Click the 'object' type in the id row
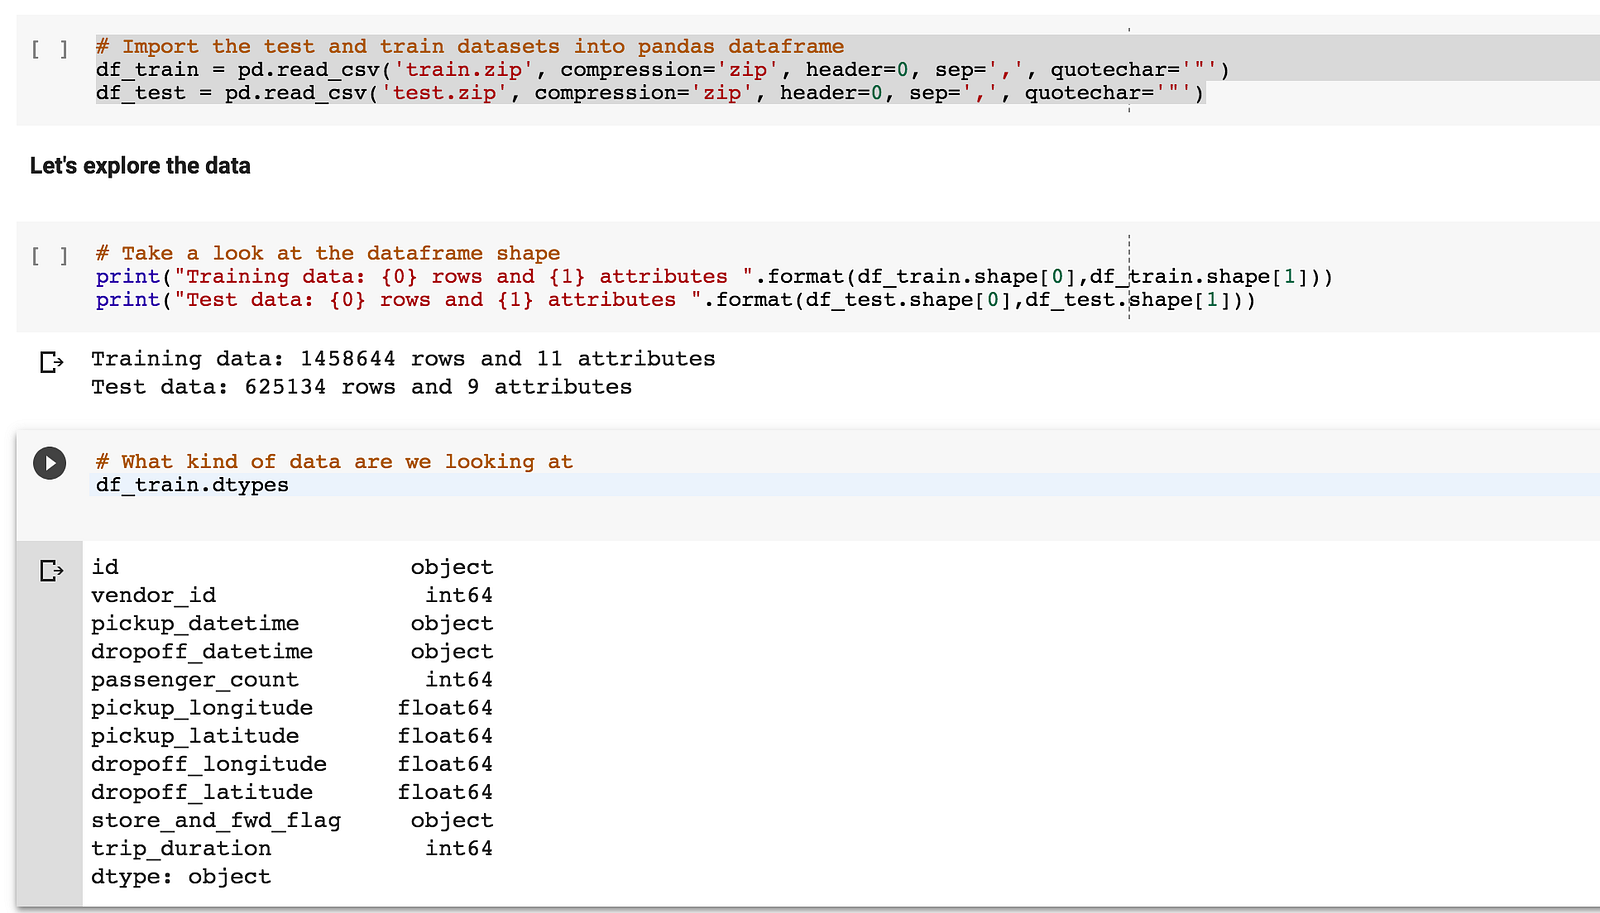This screenshot has width=1600, height=913. 452,567
